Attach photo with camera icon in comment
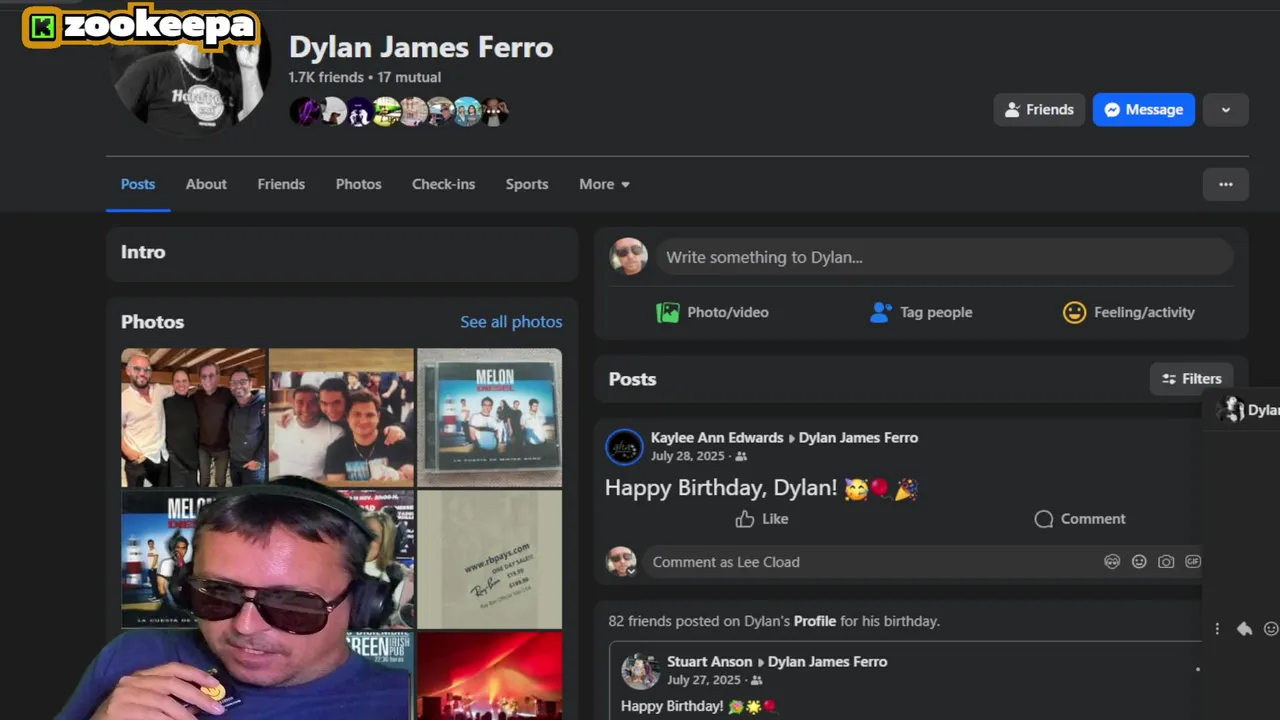Viewport: 1280px width, 720px height. pos(1166,562)
